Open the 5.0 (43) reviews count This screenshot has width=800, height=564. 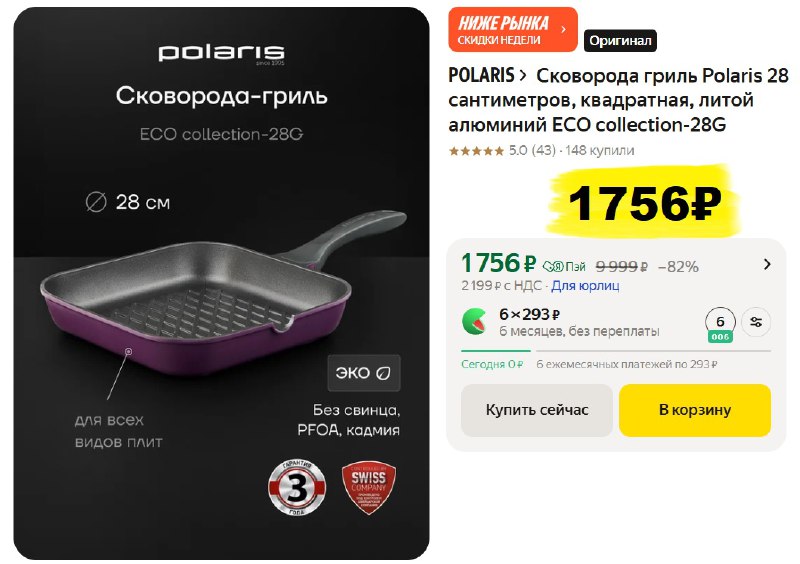coord(532,151)
